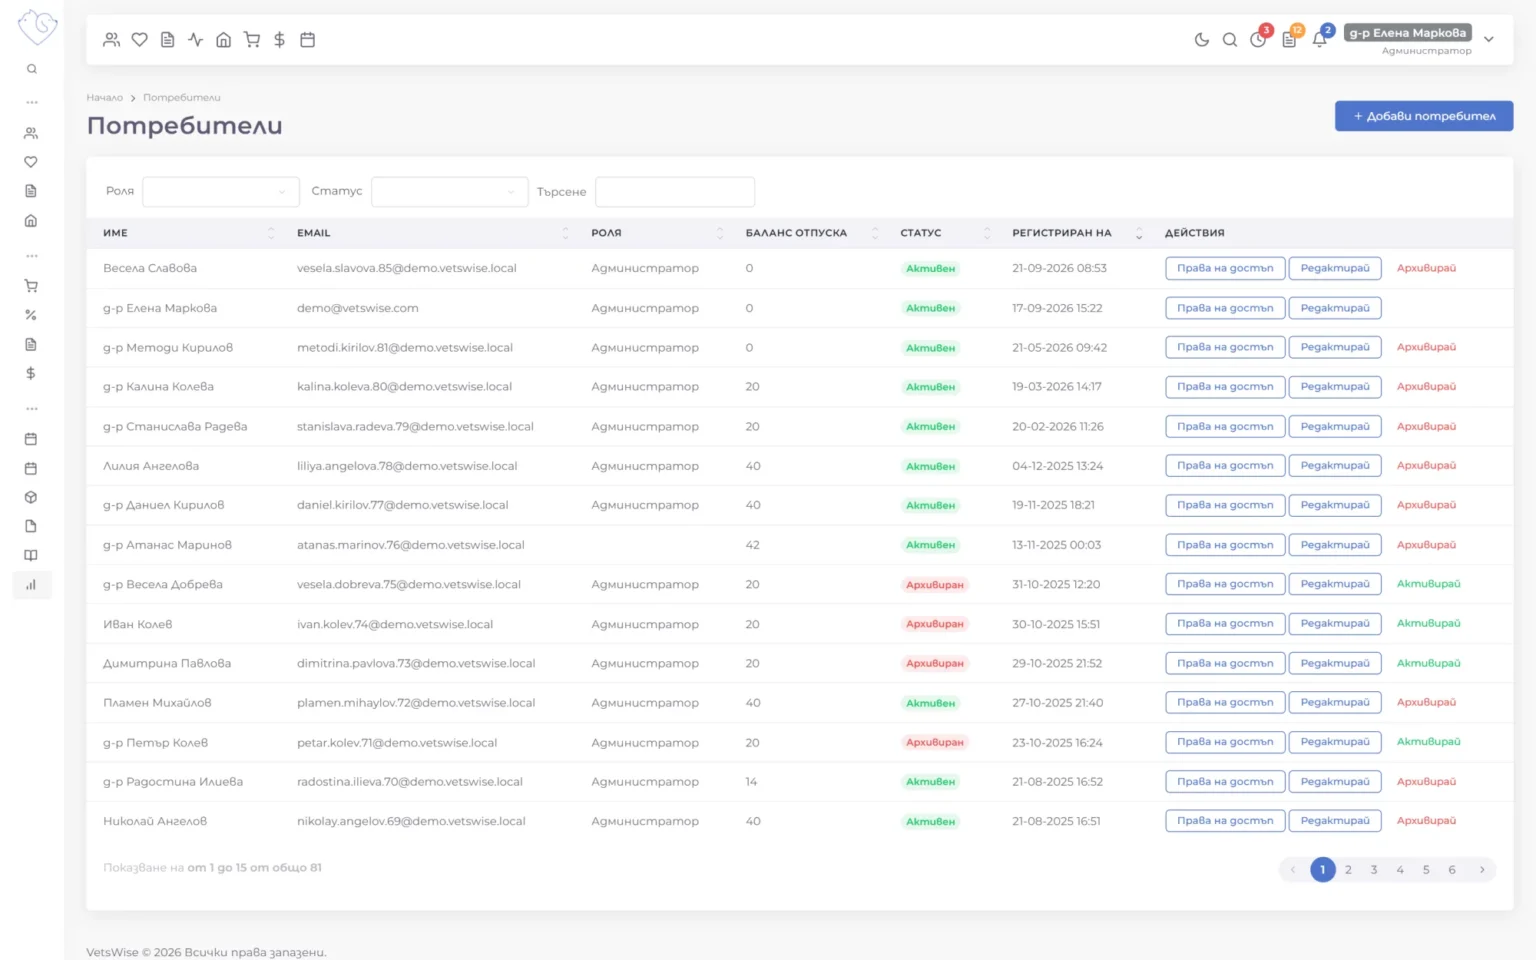1536x960 pixels.
Task: Expand the г-р Елена Маркова account menu
Action: [x=1420, y=40]
